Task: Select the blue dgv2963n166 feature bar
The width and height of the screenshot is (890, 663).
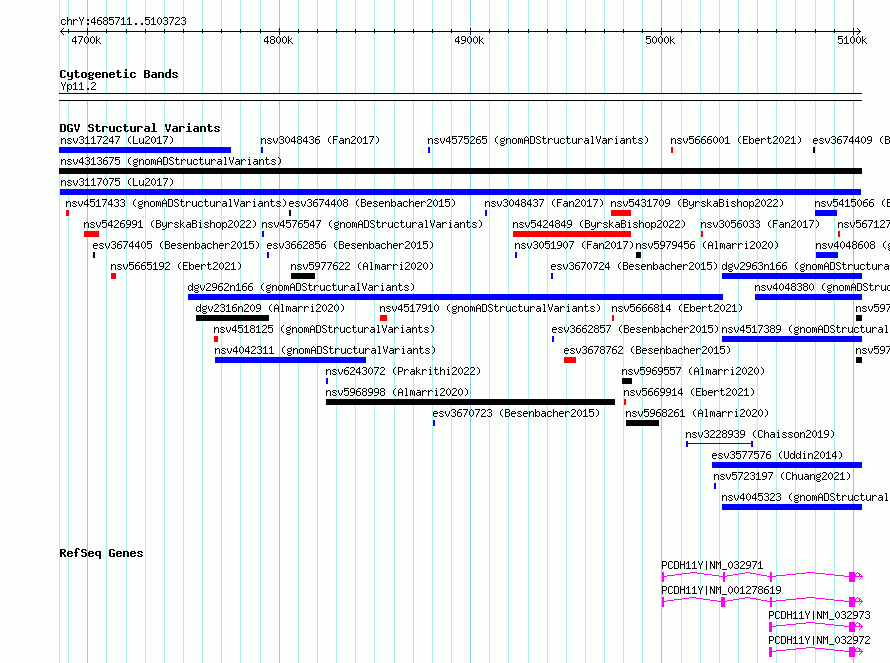Action: pyautogui.click(x=792, y=276)
